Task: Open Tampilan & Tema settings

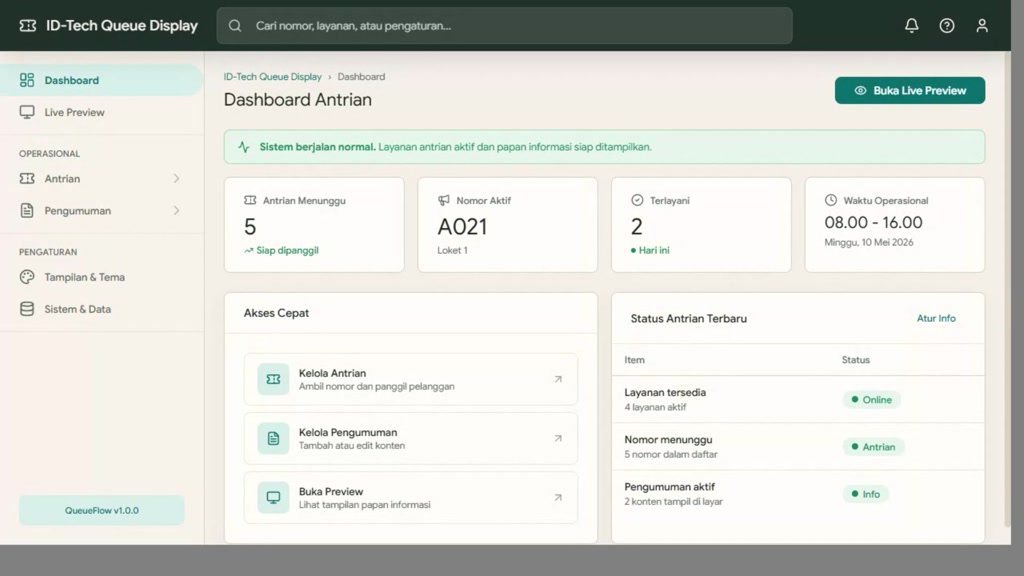Action: 101,277
